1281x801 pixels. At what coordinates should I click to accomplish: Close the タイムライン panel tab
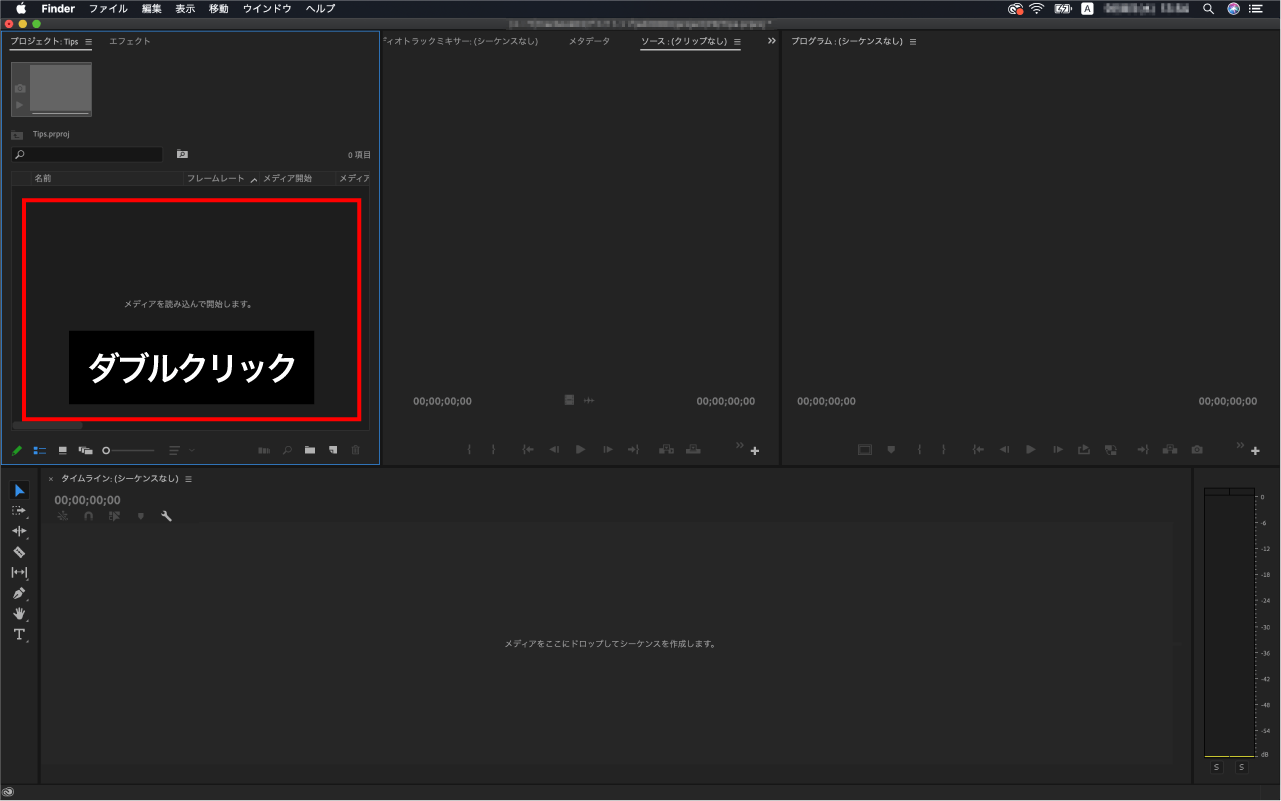click(x=51, y=479)
